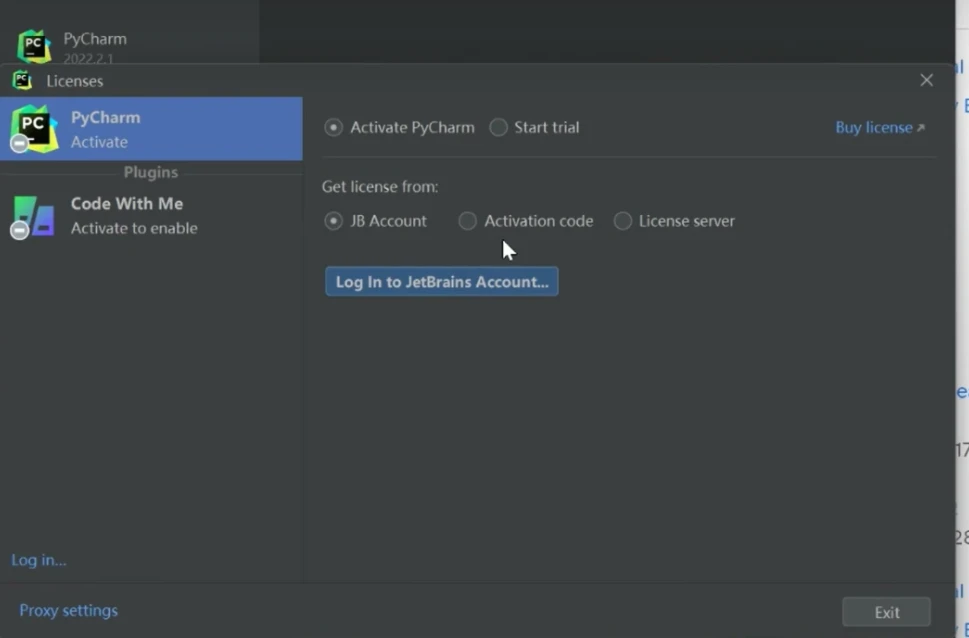Select JB Account as the license source

[334, 221]
